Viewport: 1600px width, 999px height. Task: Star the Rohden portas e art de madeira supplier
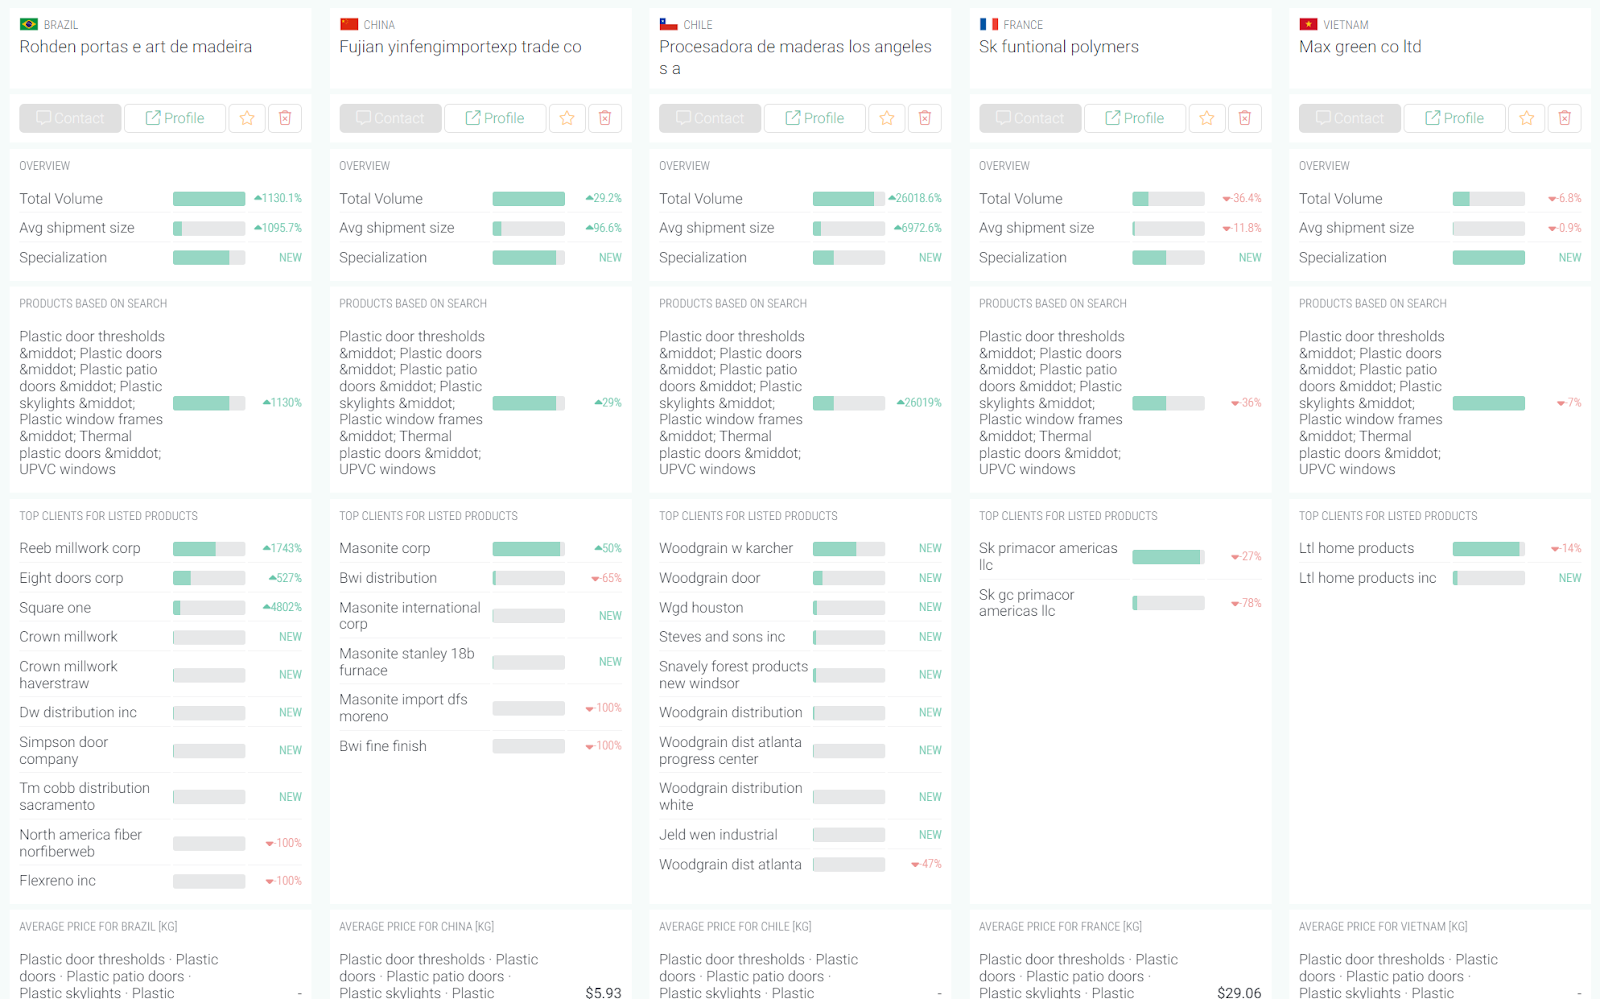point(247,118)
